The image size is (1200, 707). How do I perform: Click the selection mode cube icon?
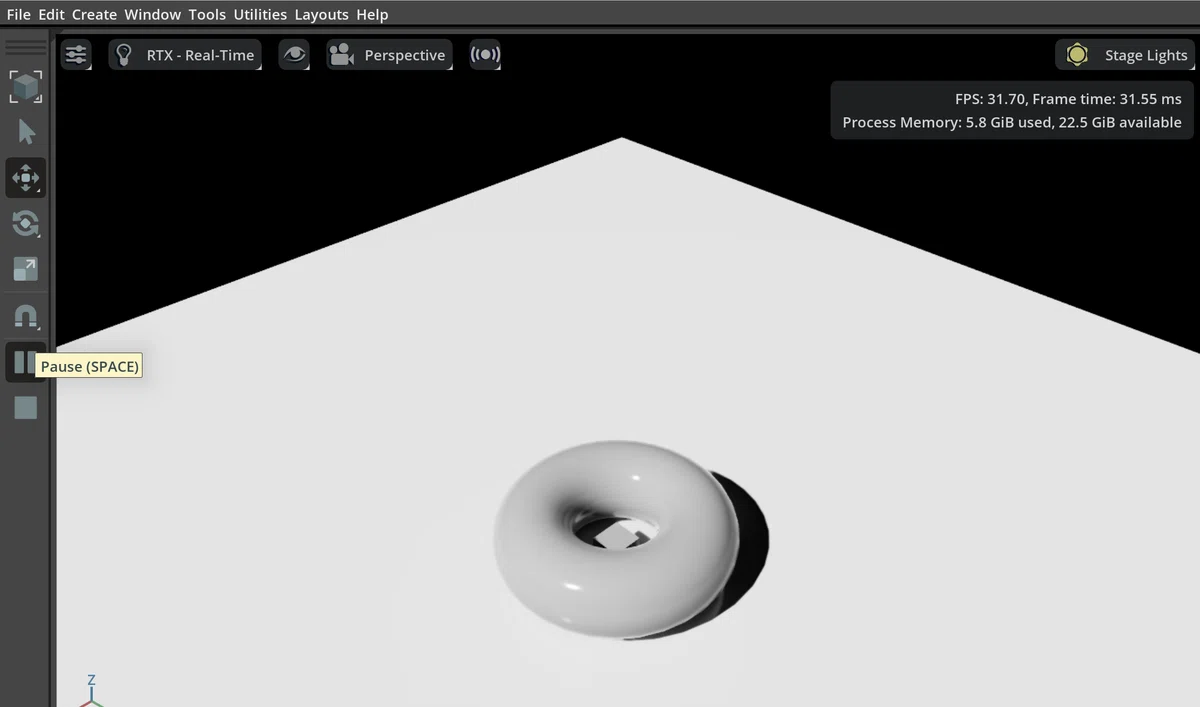[26, 86]
